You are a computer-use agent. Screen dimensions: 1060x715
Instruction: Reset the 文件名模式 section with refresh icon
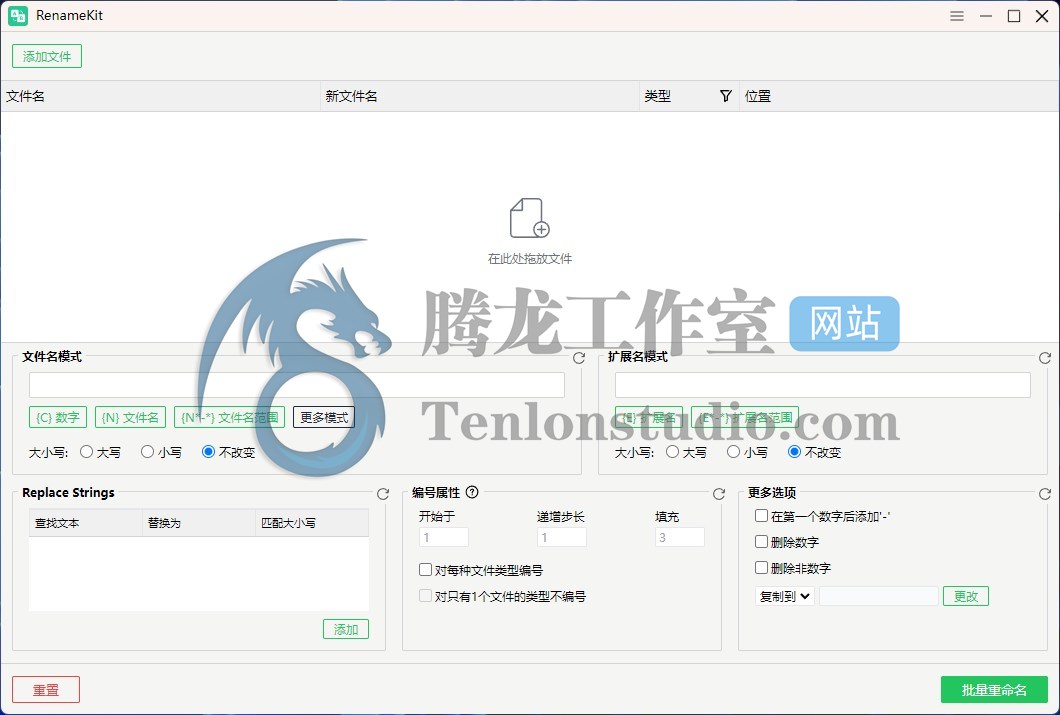[579, 358]
